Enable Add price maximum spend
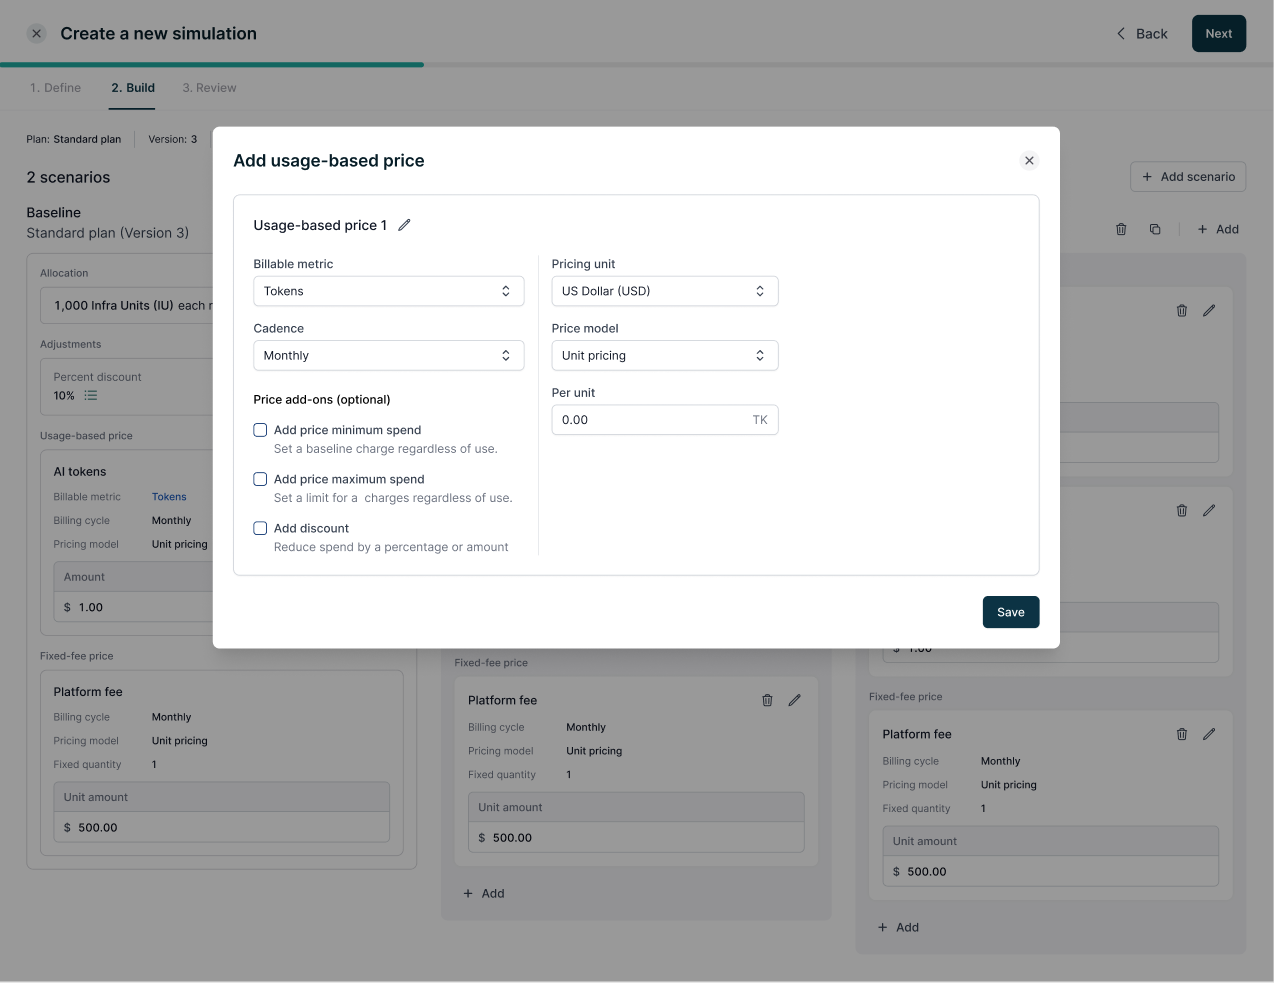 pyautogui.click(x=260, y=479)
